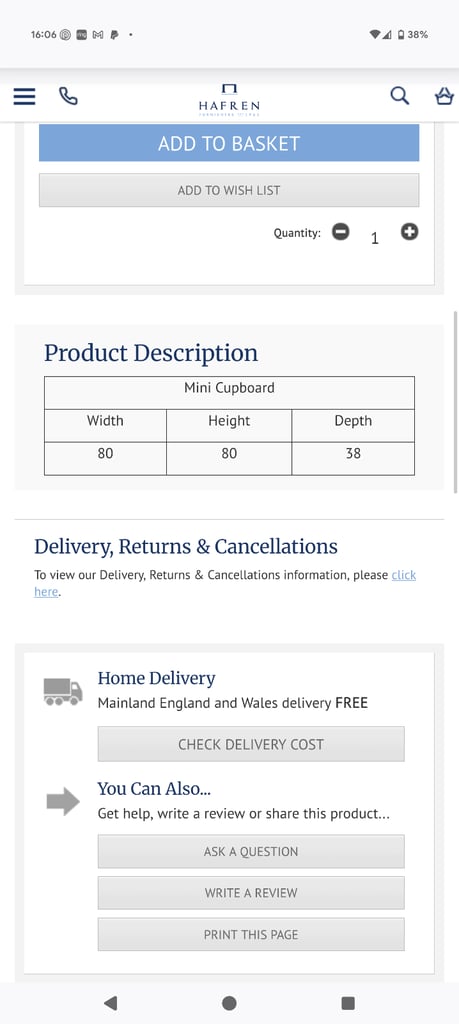Print this page button
The width and height of the screenshot is (459, 1024).
coord(251,935)
